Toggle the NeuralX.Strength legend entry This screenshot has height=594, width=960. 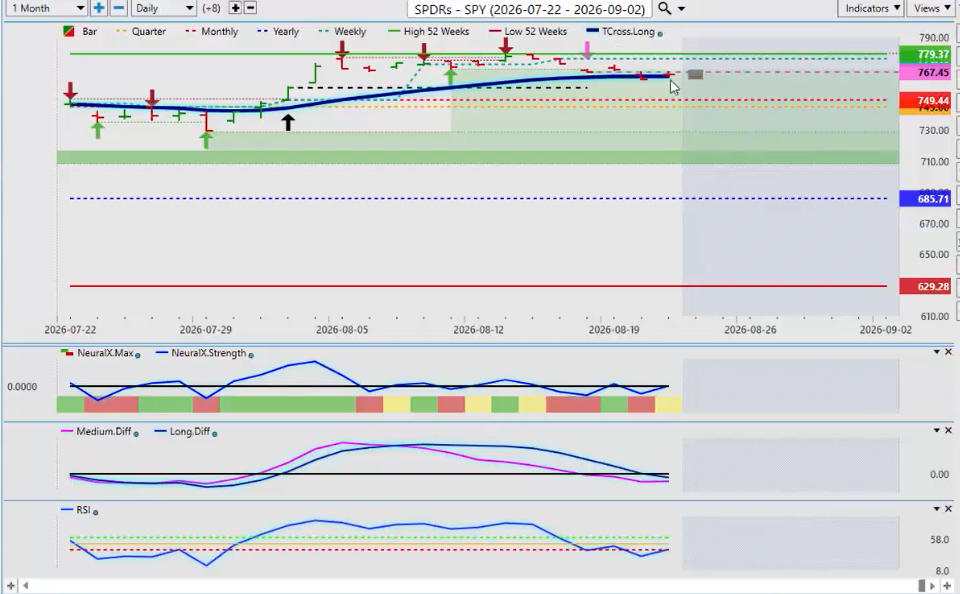(x=201, y=353)
